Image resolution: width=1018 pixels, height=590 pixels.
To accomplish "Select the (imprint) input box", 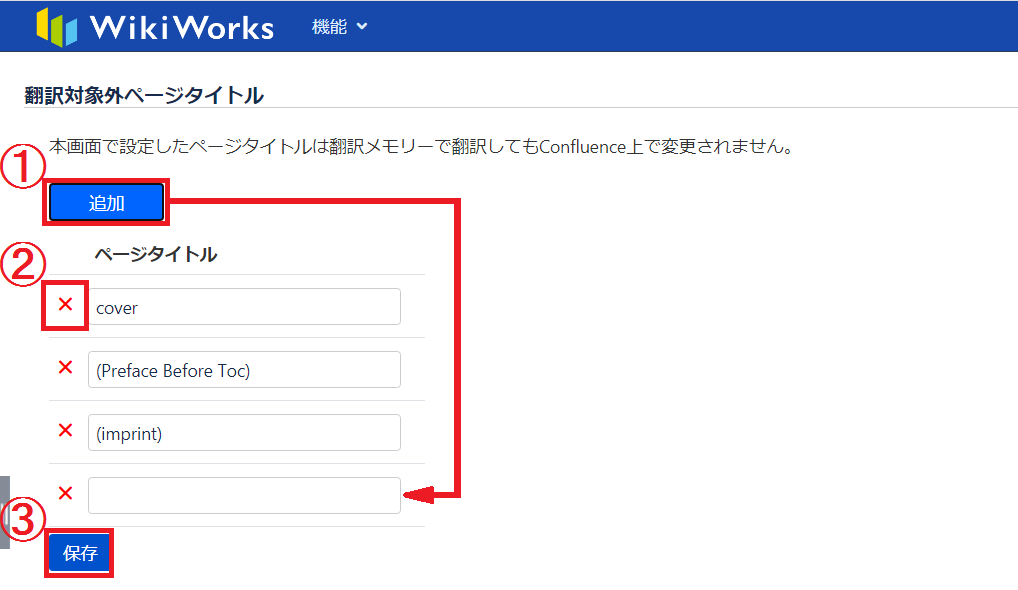I will coord(244,433).
